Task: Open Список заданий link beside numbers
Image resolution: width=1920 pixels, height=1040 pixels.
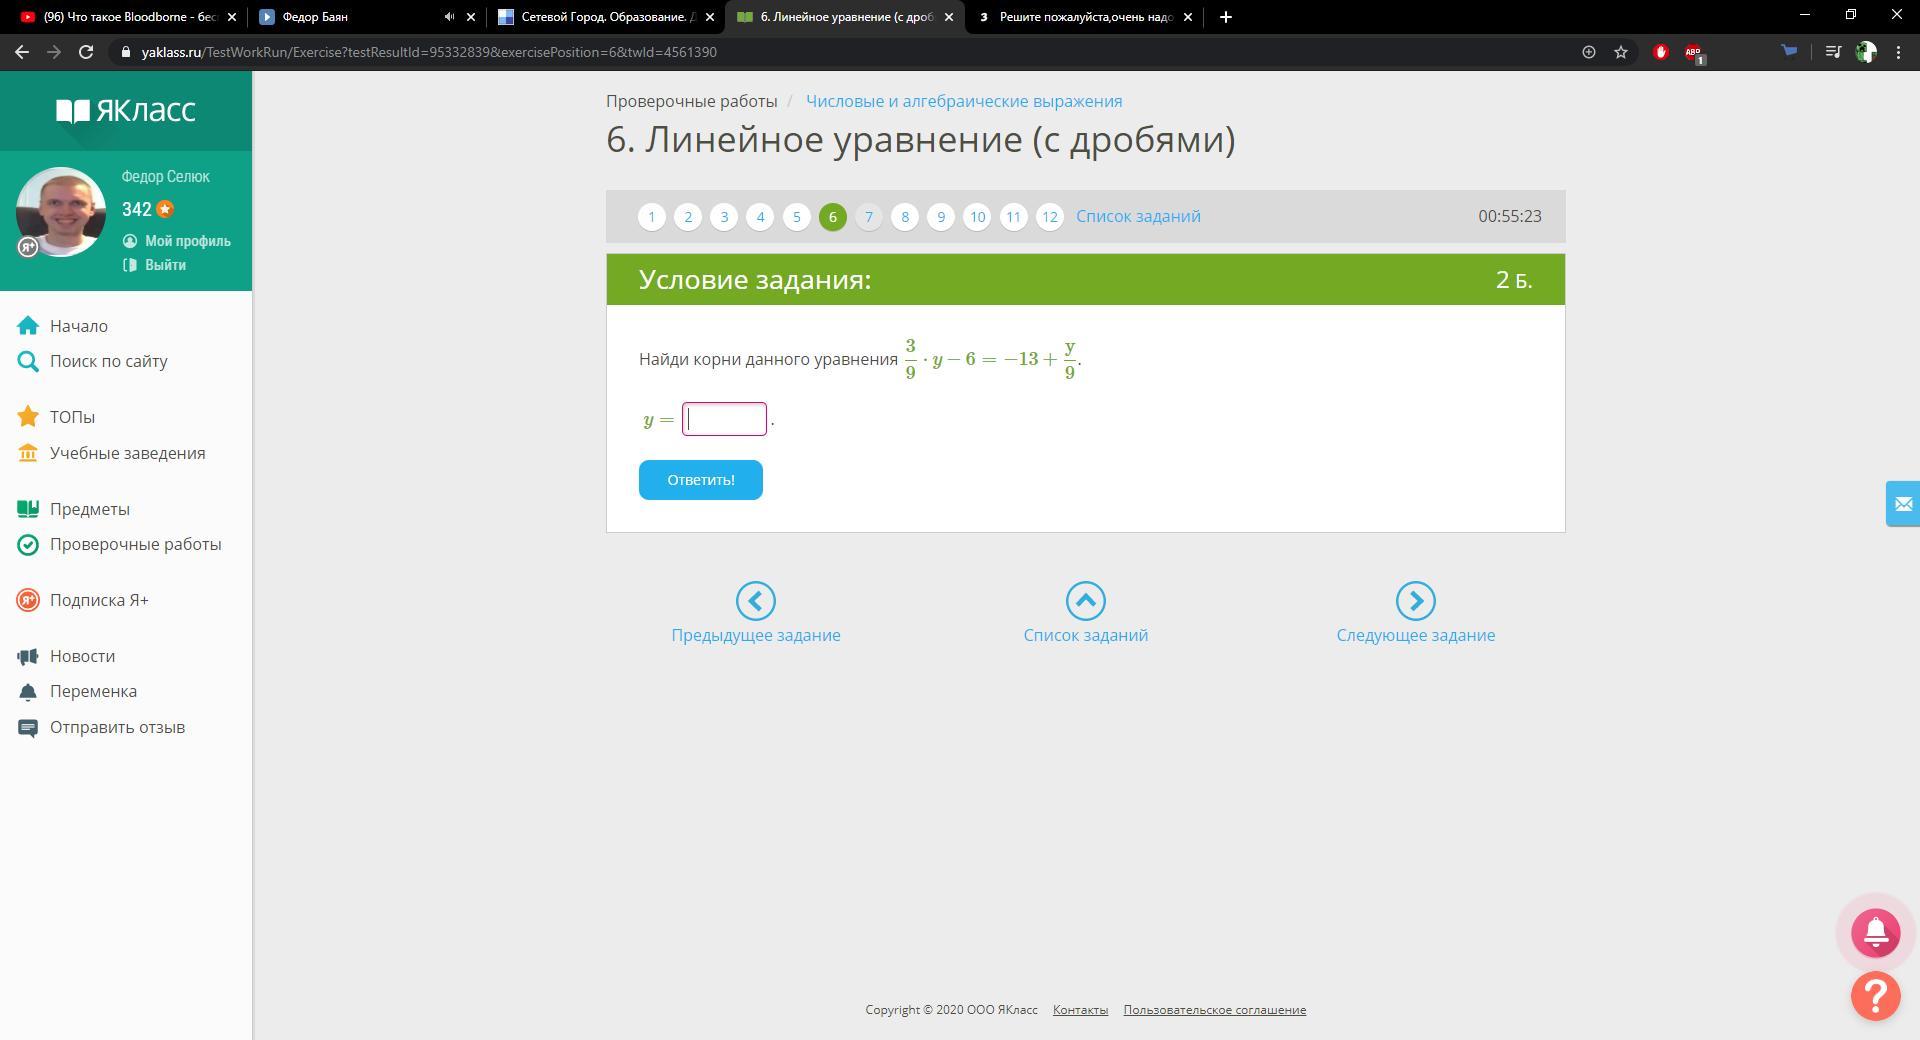Action: [1138, 216]
